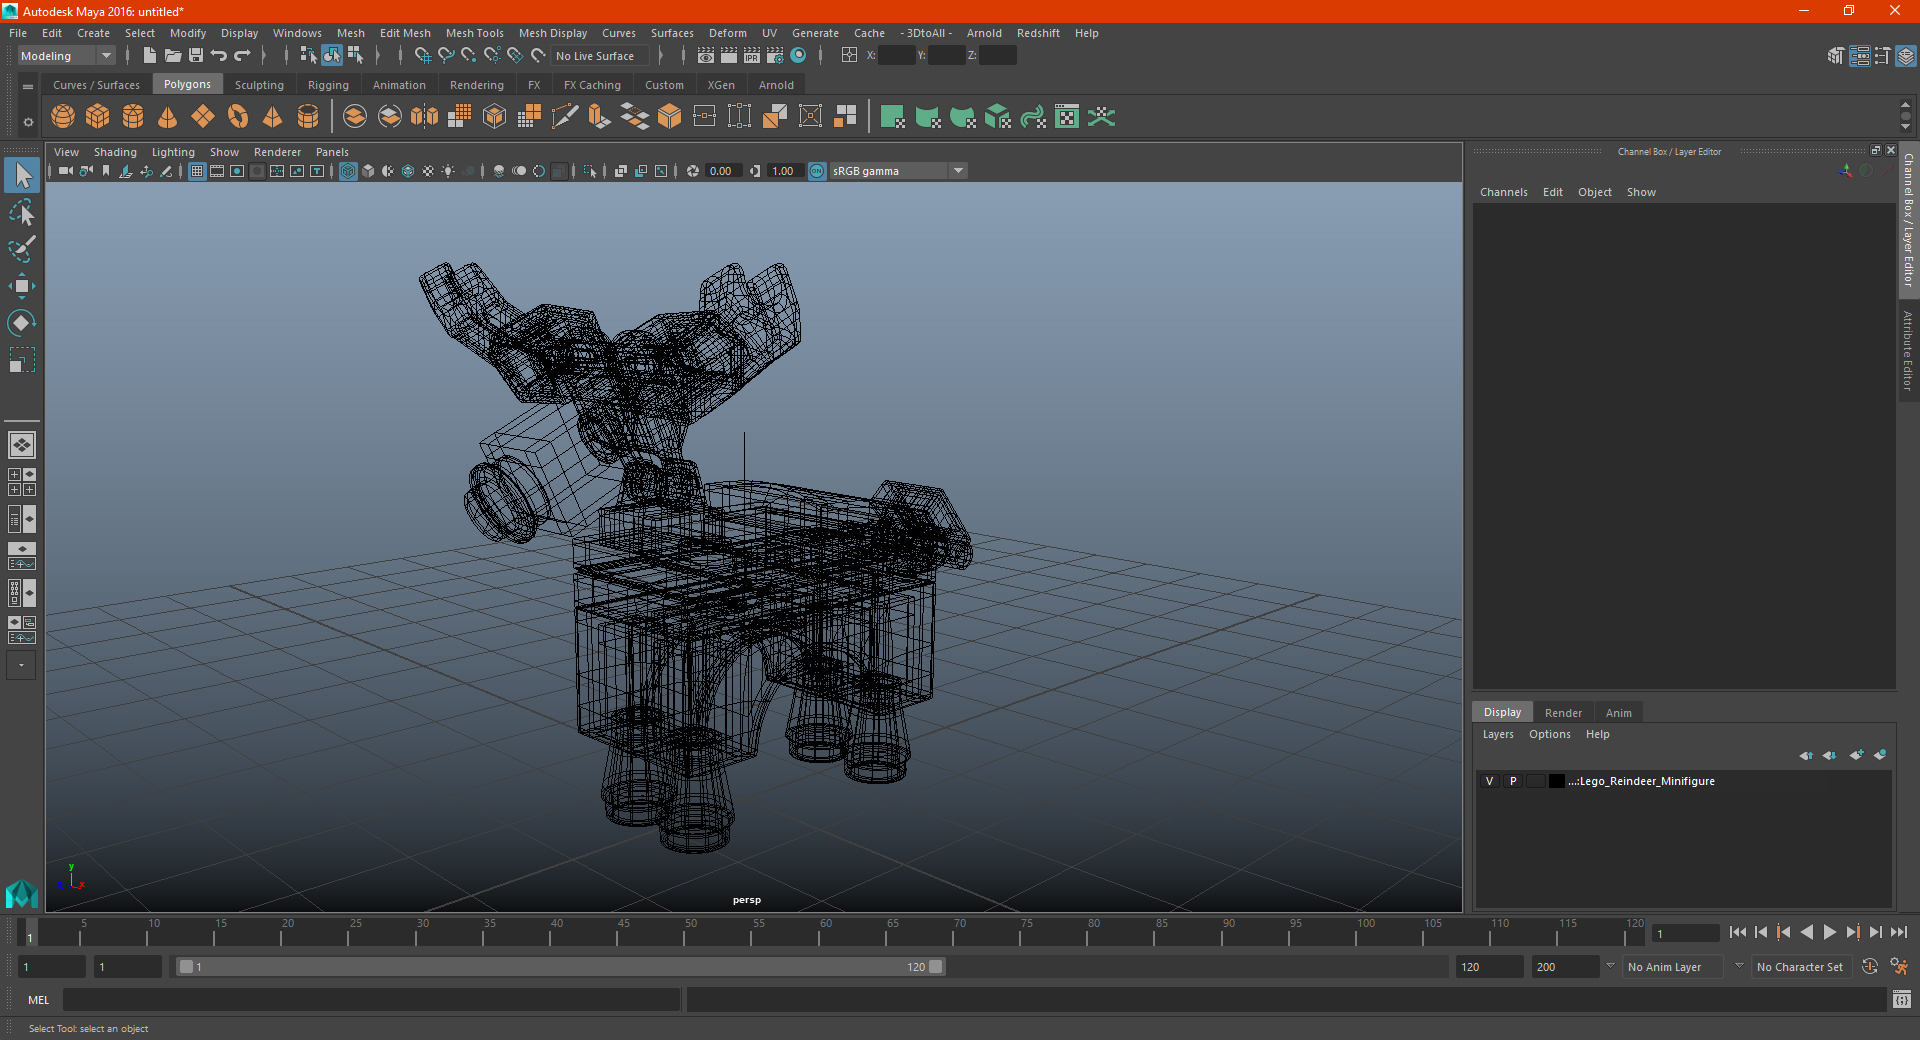Image resolution: width=1920 pixels, height=1040 pixels.
Task: Create a polygon cube from the shelf
Action: 98,117
